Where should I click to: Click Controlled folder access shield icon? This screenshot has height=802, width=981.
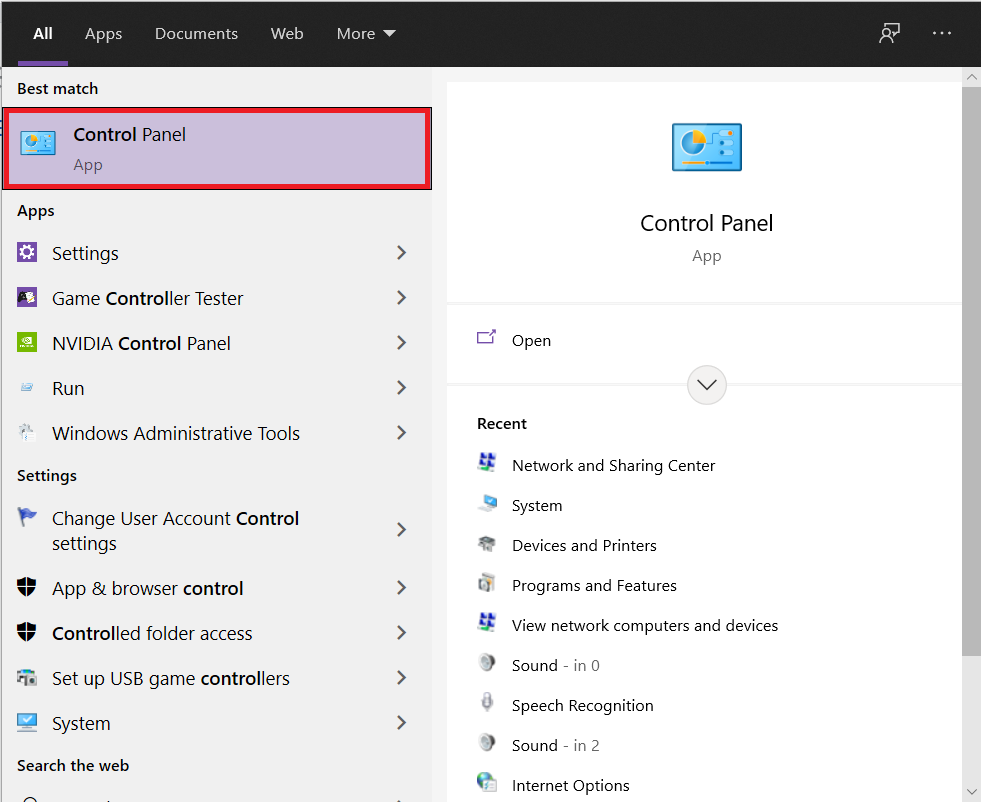tap(27, 632)
